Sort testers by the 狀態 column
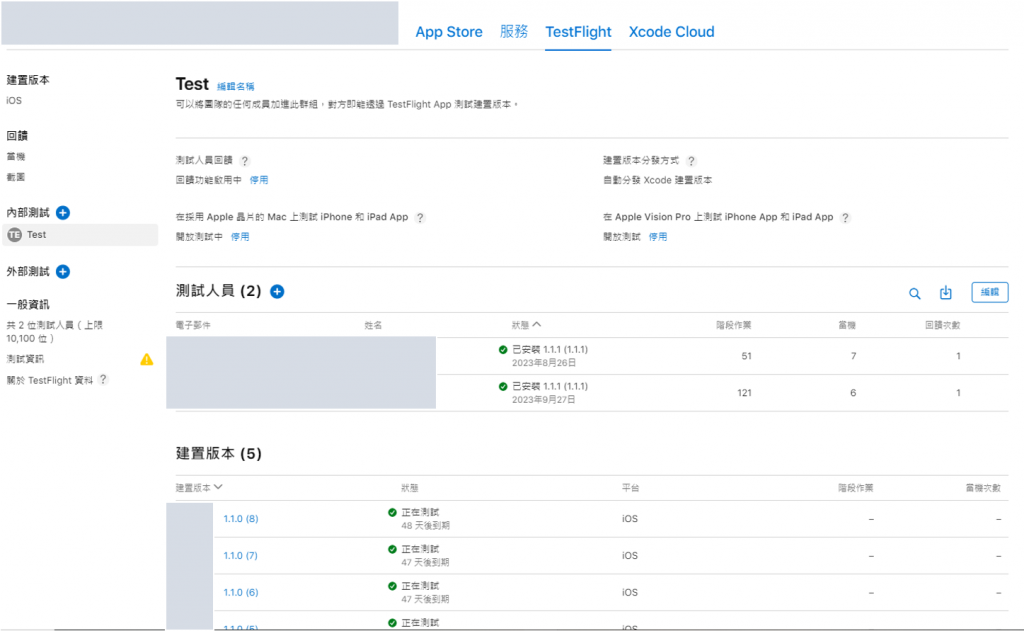Viewport: 1024px width, 631px height. click(526, 325)
